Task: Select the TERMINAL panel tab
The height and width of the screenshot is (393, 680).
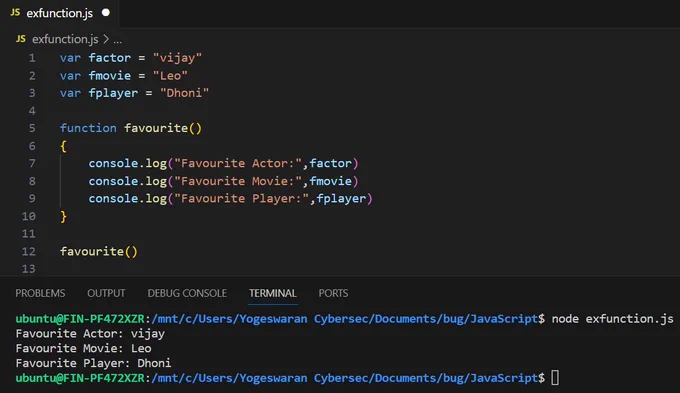Action: [x=273, y=293]
